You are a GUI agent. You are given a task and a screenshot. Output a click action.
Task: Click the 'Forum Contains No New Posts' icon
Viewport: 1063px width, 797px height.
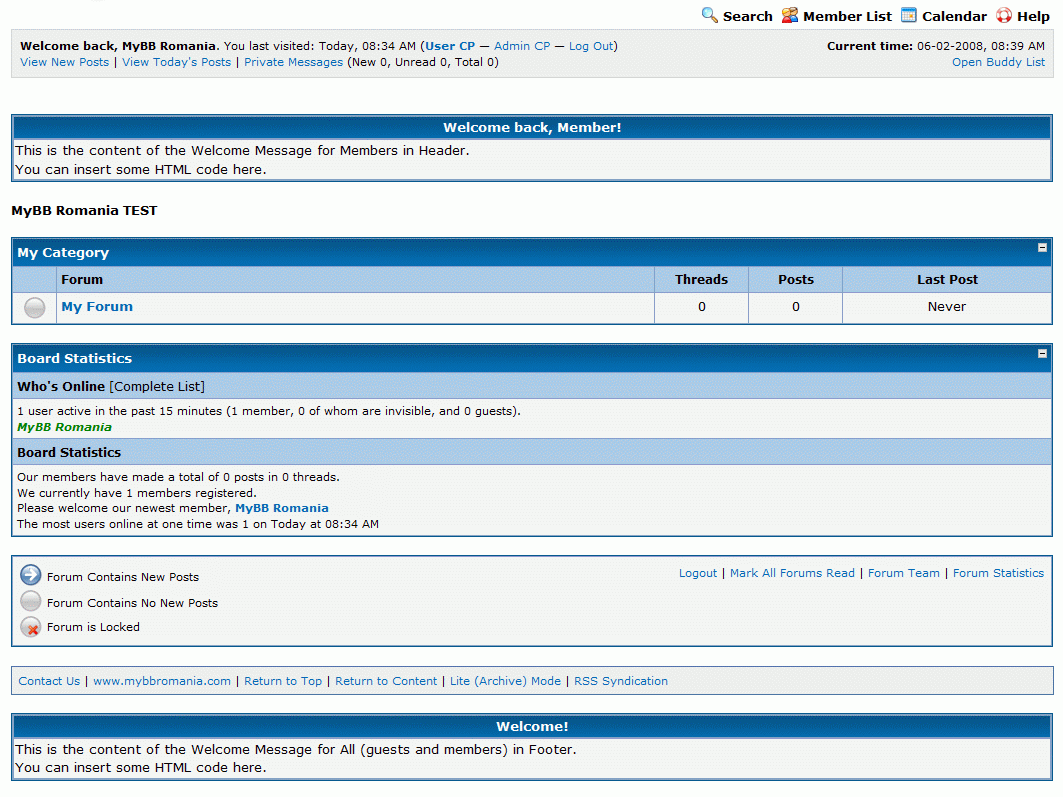coord(31,601)
